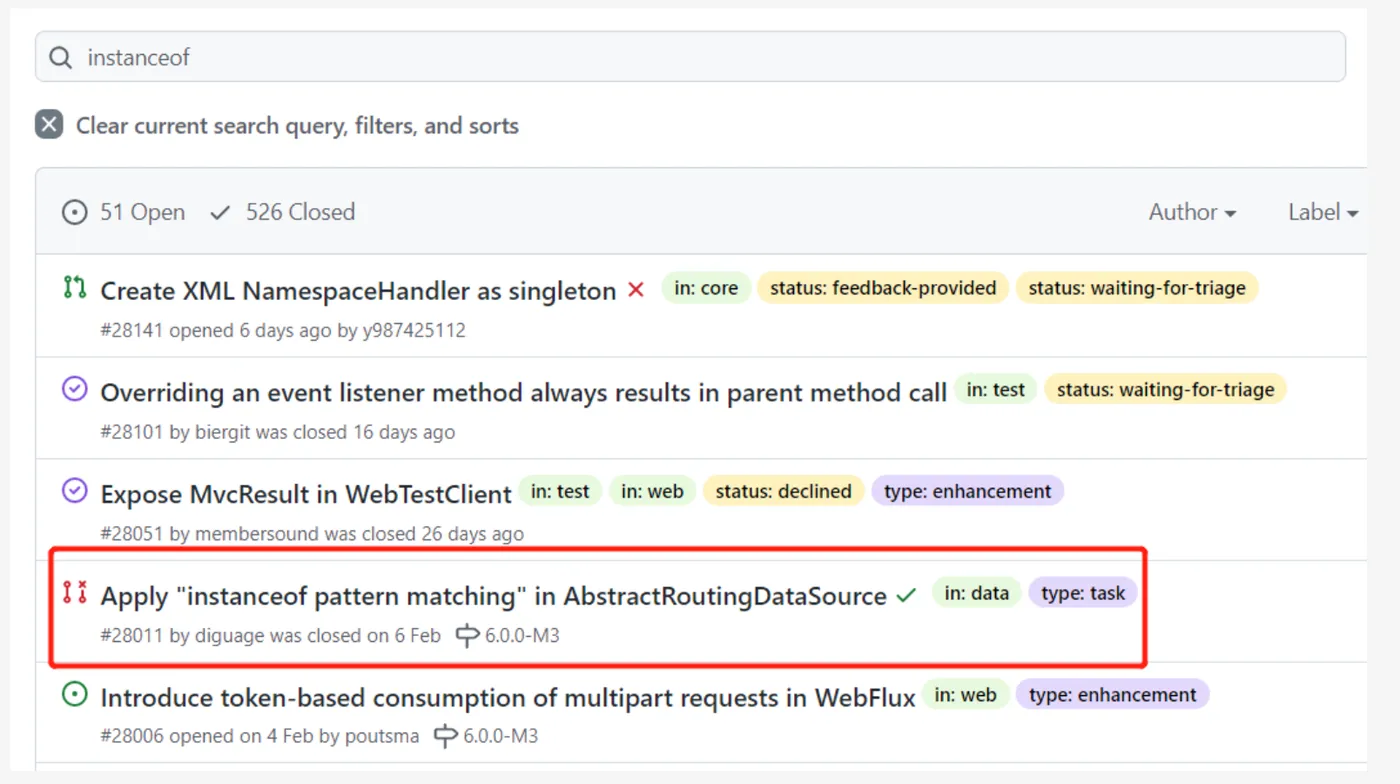
Task: Open Create XML NamespaceHandler as singleton
Action: 358,291
